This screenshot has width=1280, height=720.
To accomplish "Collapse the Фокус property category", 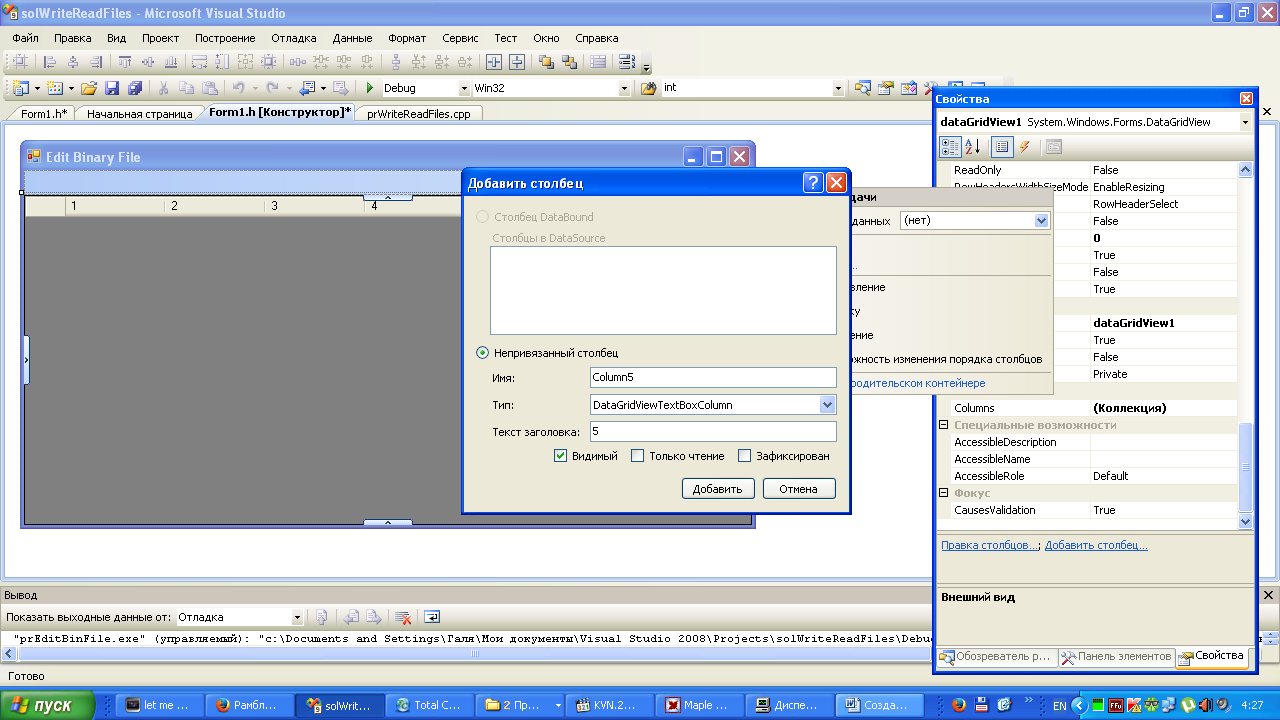I will 944,493.
